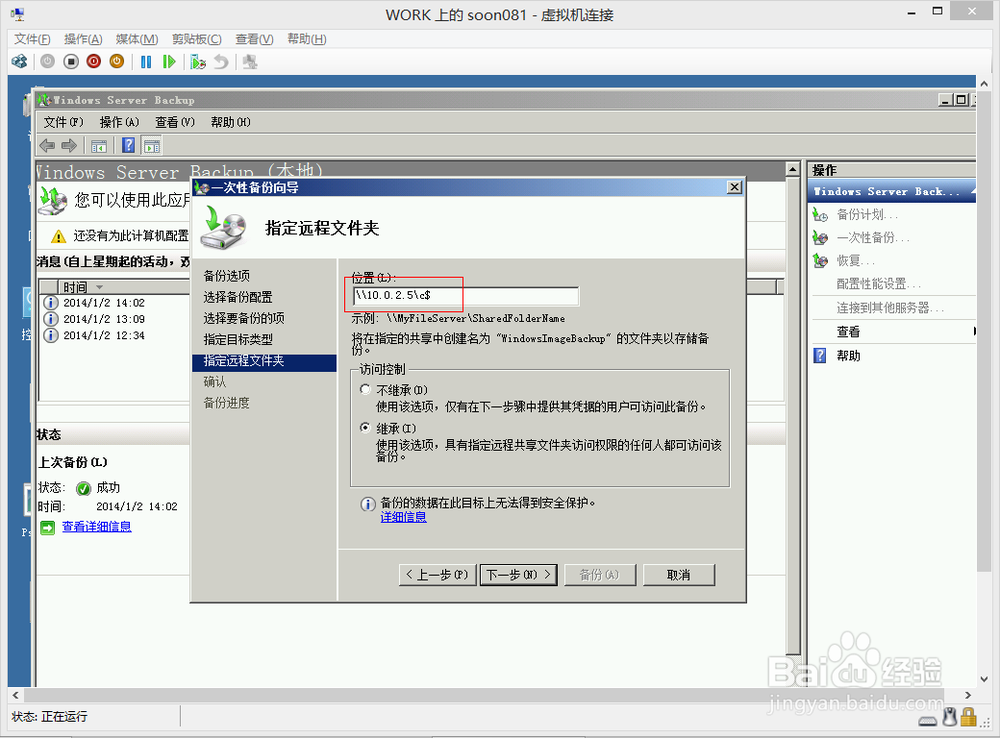Click the Help icon in Actions pane

[x=820, y=355]
